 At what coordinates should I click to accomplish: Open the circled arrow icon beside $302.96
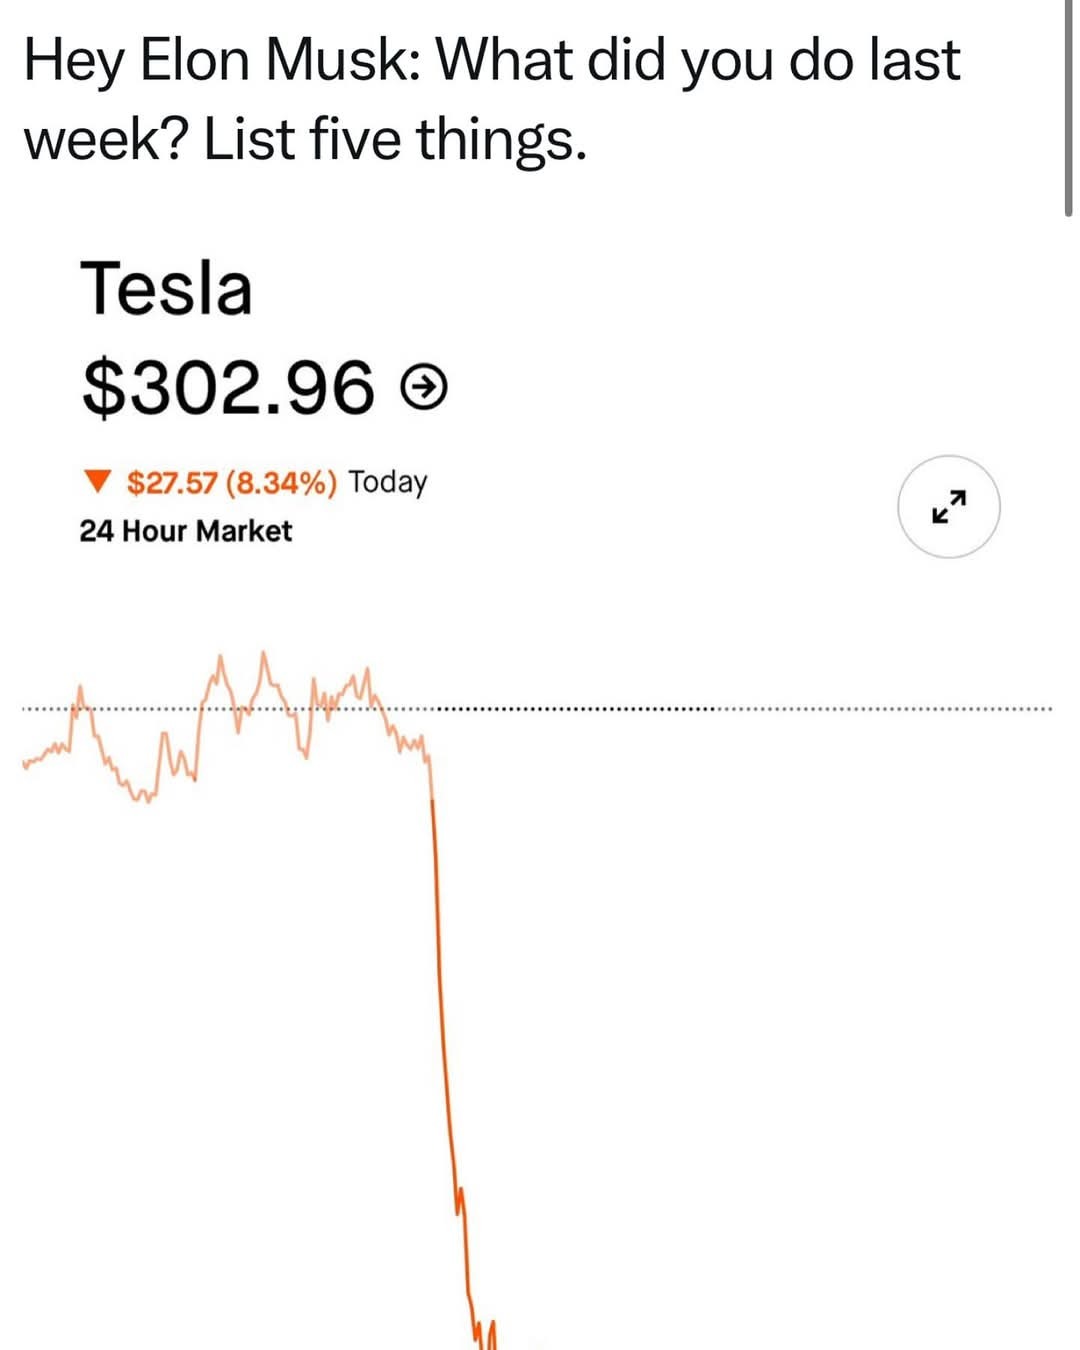coord(424,387)
